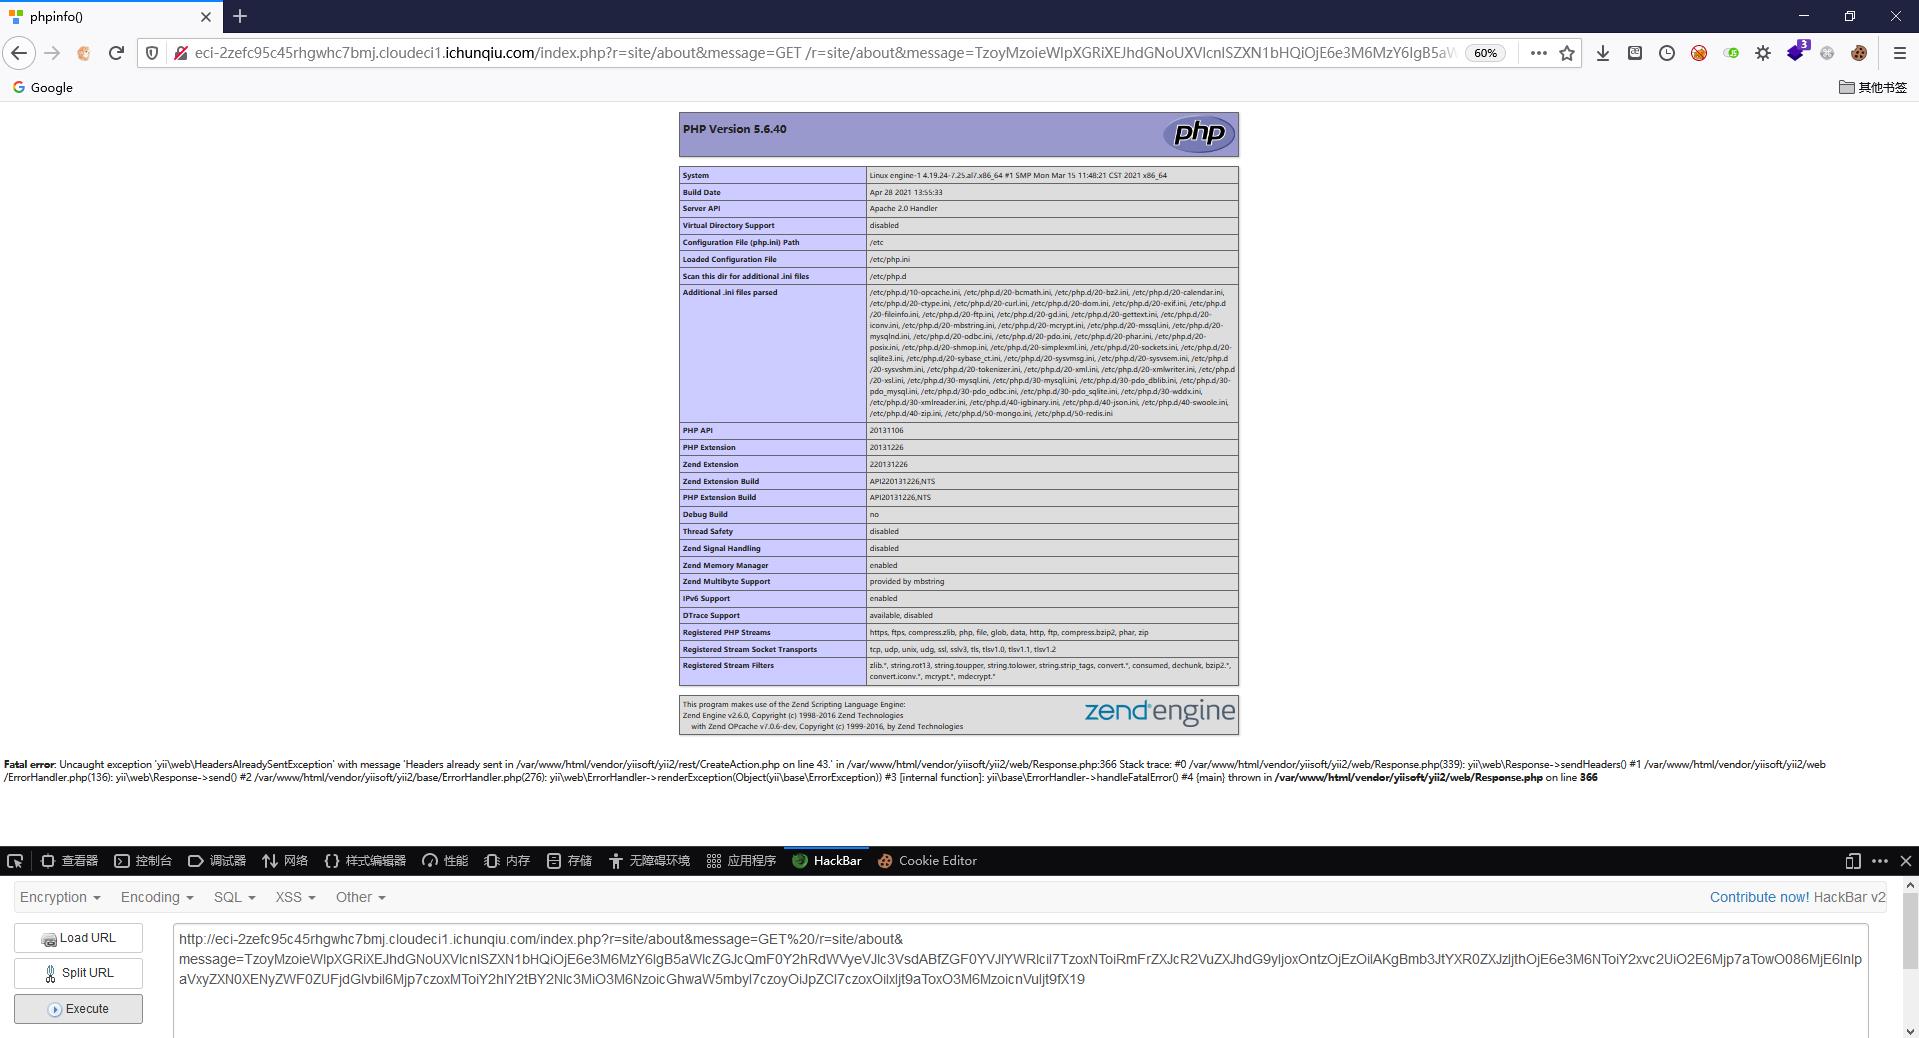This screenshot has height=1038, width=1919.
Task: Close the phpinfo() tab
Action: (206, 17)
